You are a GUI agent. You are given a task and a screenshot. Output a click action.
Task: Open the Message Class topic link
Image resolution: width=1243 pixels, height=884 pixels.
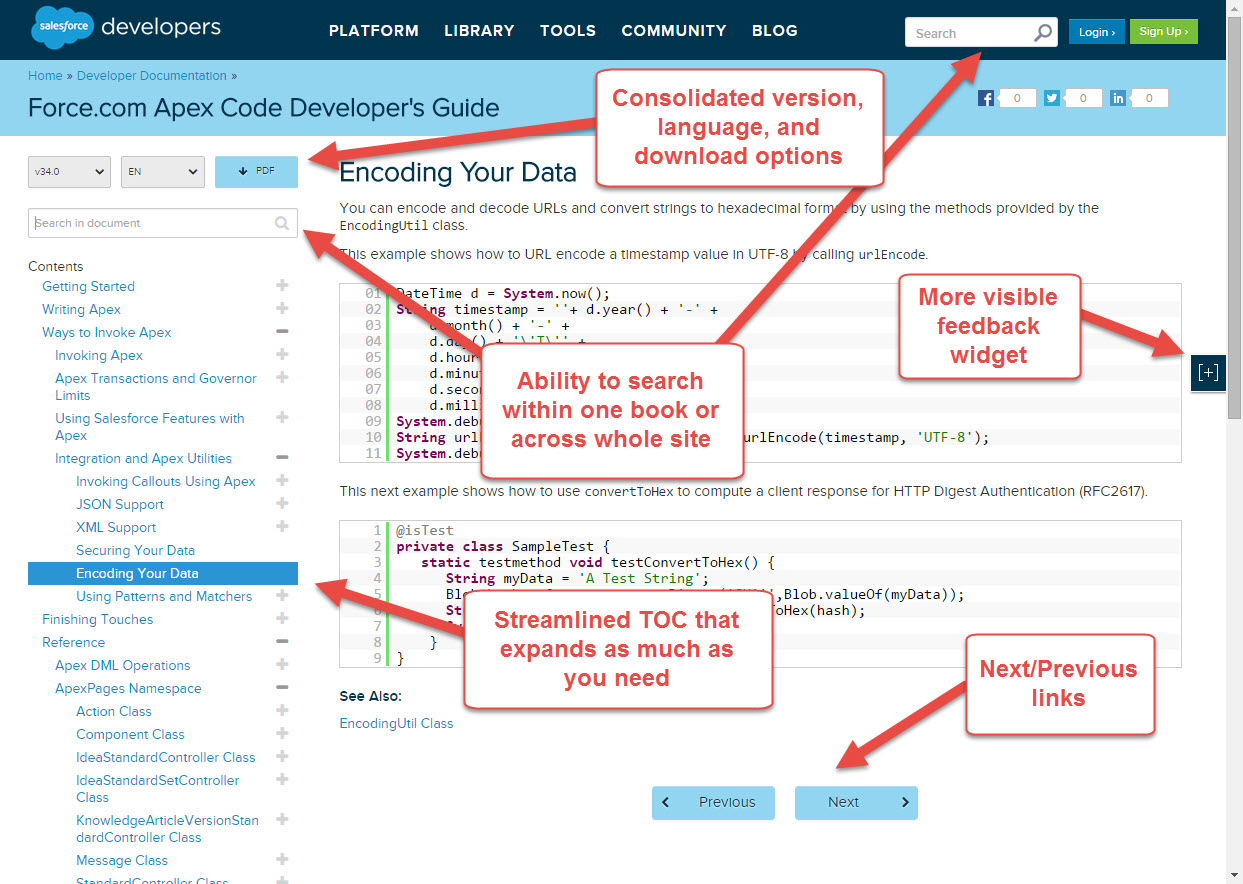pyautogui.click(x=122, y=860)
